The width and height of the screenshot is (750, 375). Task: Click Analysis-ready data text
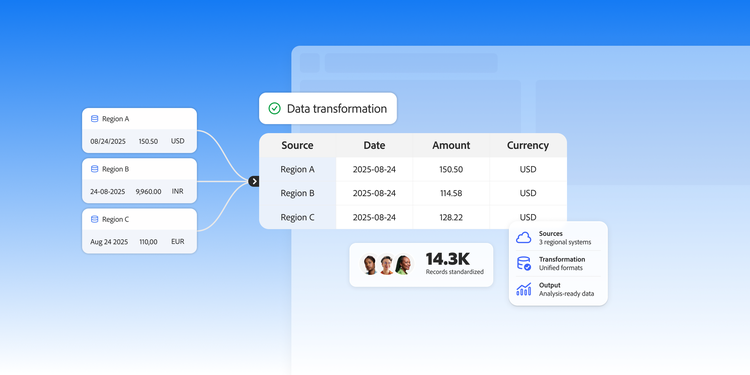pos(566,294)
